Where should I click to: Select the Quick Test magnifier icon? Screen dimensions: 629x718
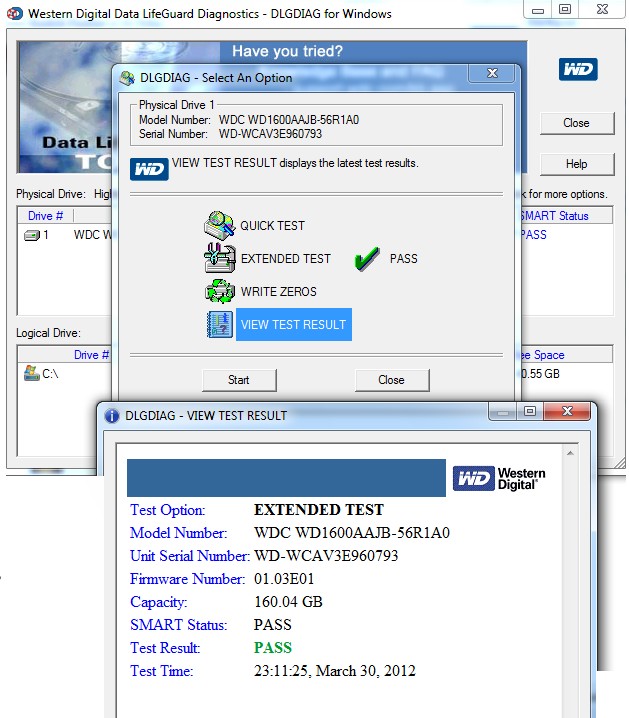220,225
